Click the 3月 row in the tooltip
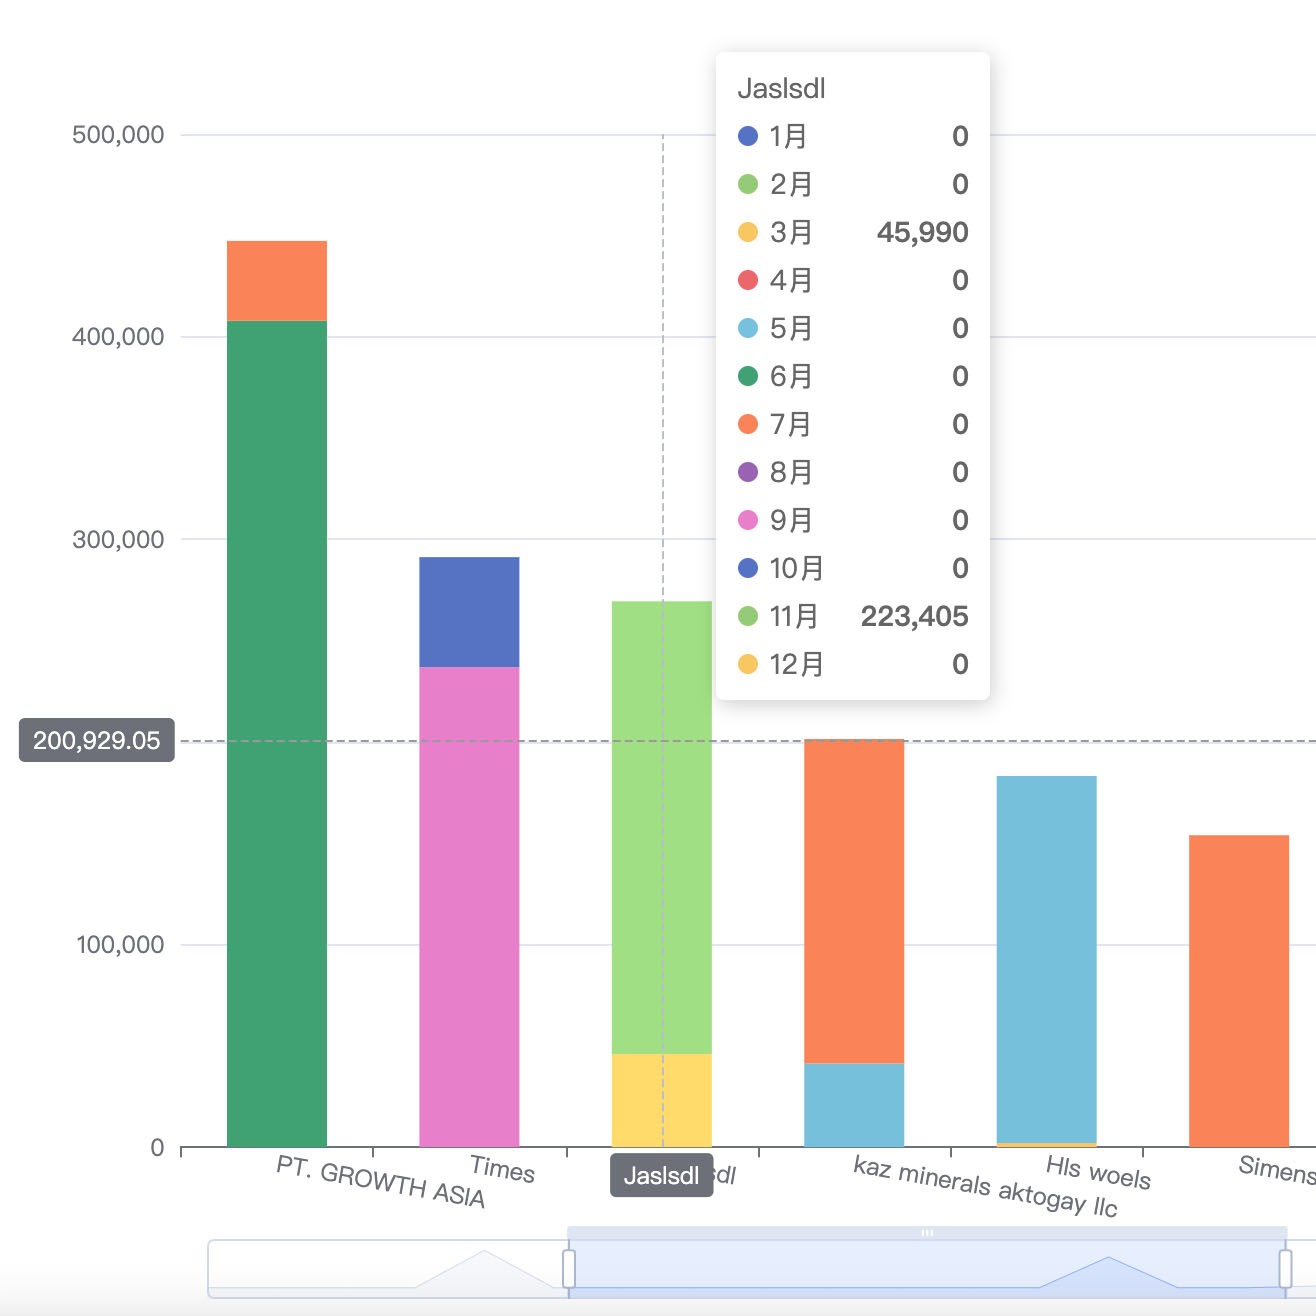1316x1316 pixels. point(853,232)
